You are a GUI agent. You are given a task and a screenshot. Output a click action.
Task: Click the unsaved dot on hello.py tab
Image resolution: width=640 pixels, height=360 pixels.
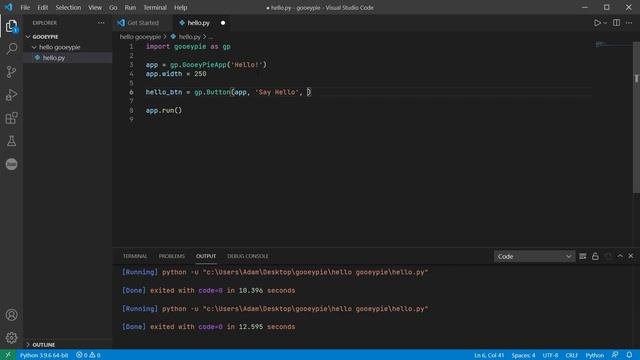(223, 23)
